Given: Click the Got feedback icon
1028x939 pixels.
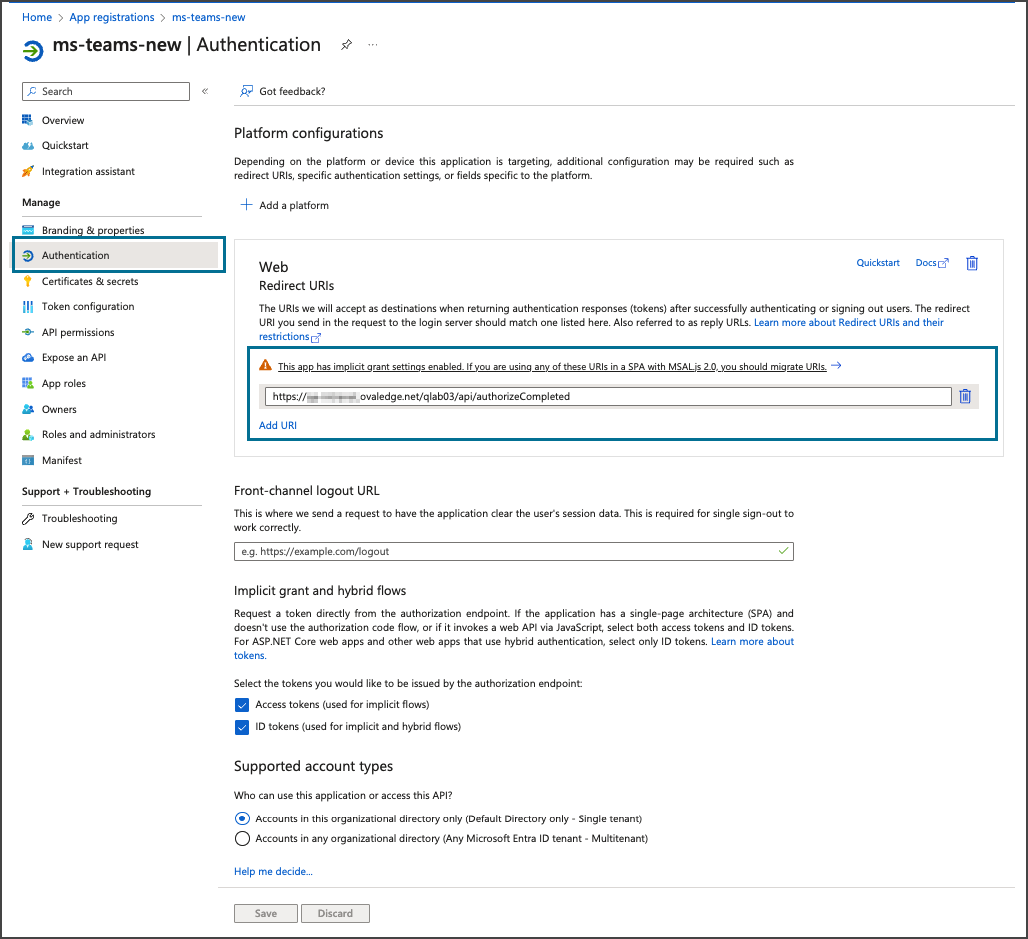Looking at the screenshot, I should tap(247, 91).
